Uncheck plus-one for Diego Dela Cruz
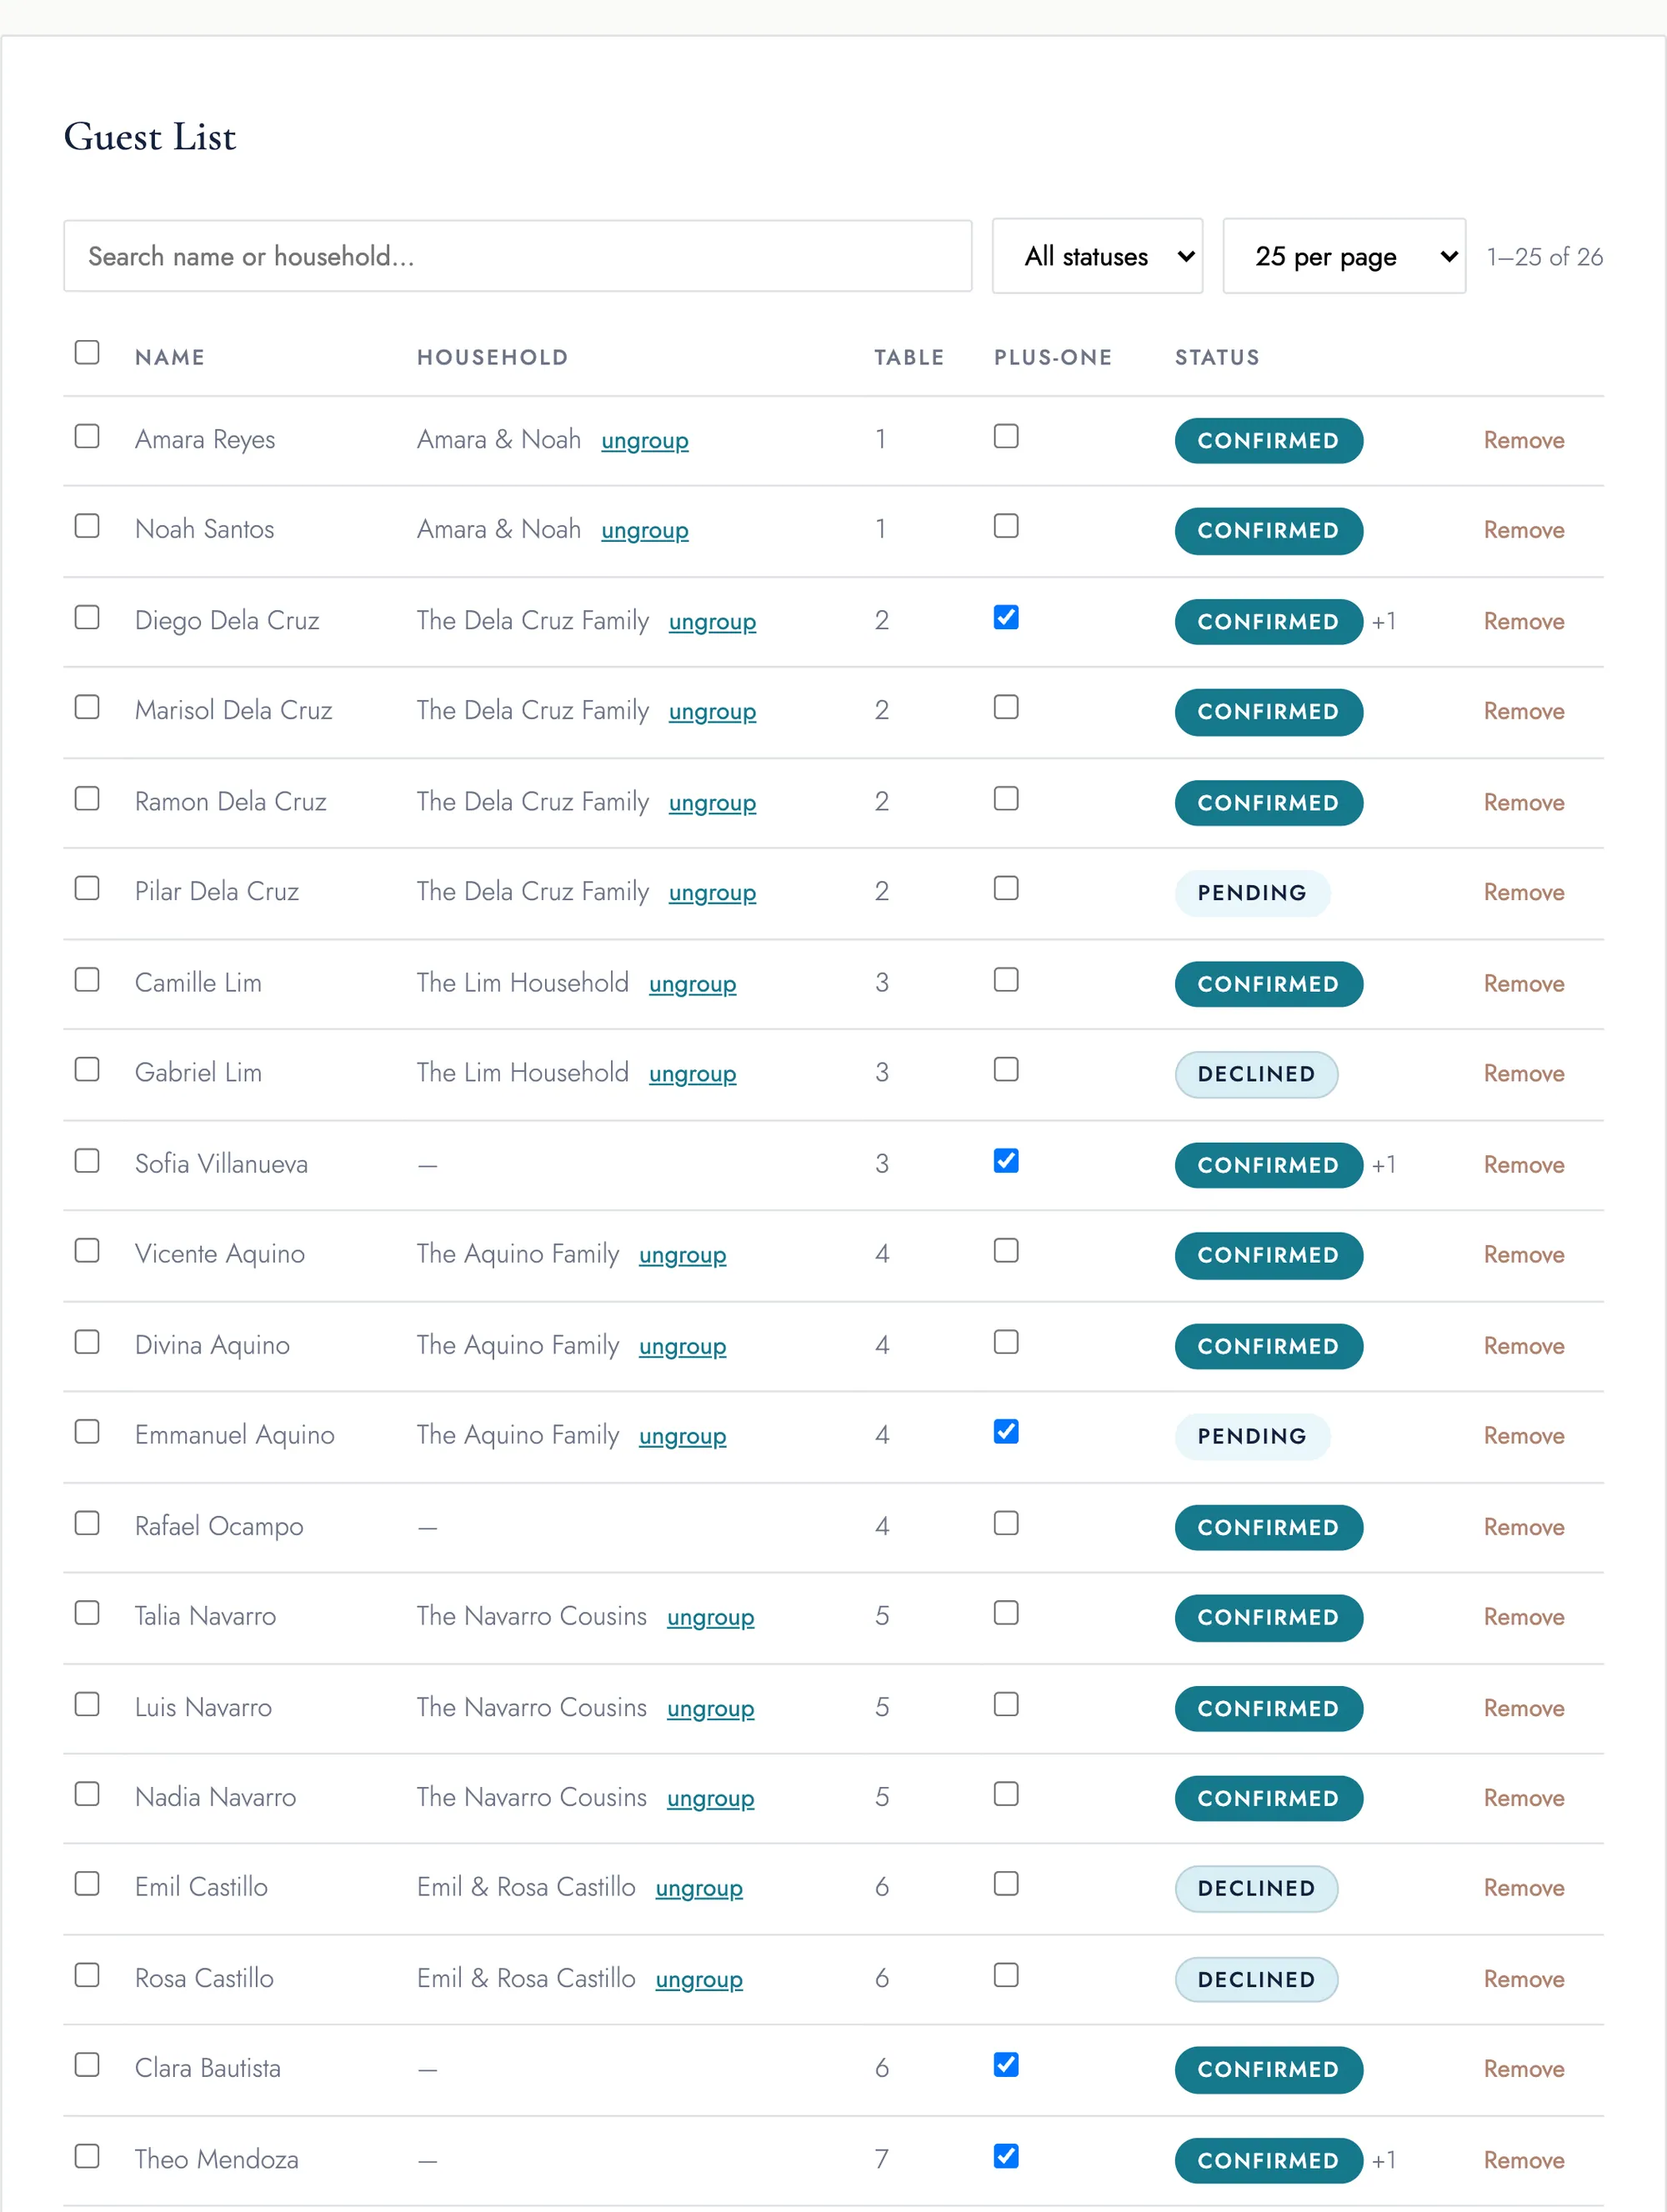Viewport: 1667px width, 2212px height. coord(1006,618)
